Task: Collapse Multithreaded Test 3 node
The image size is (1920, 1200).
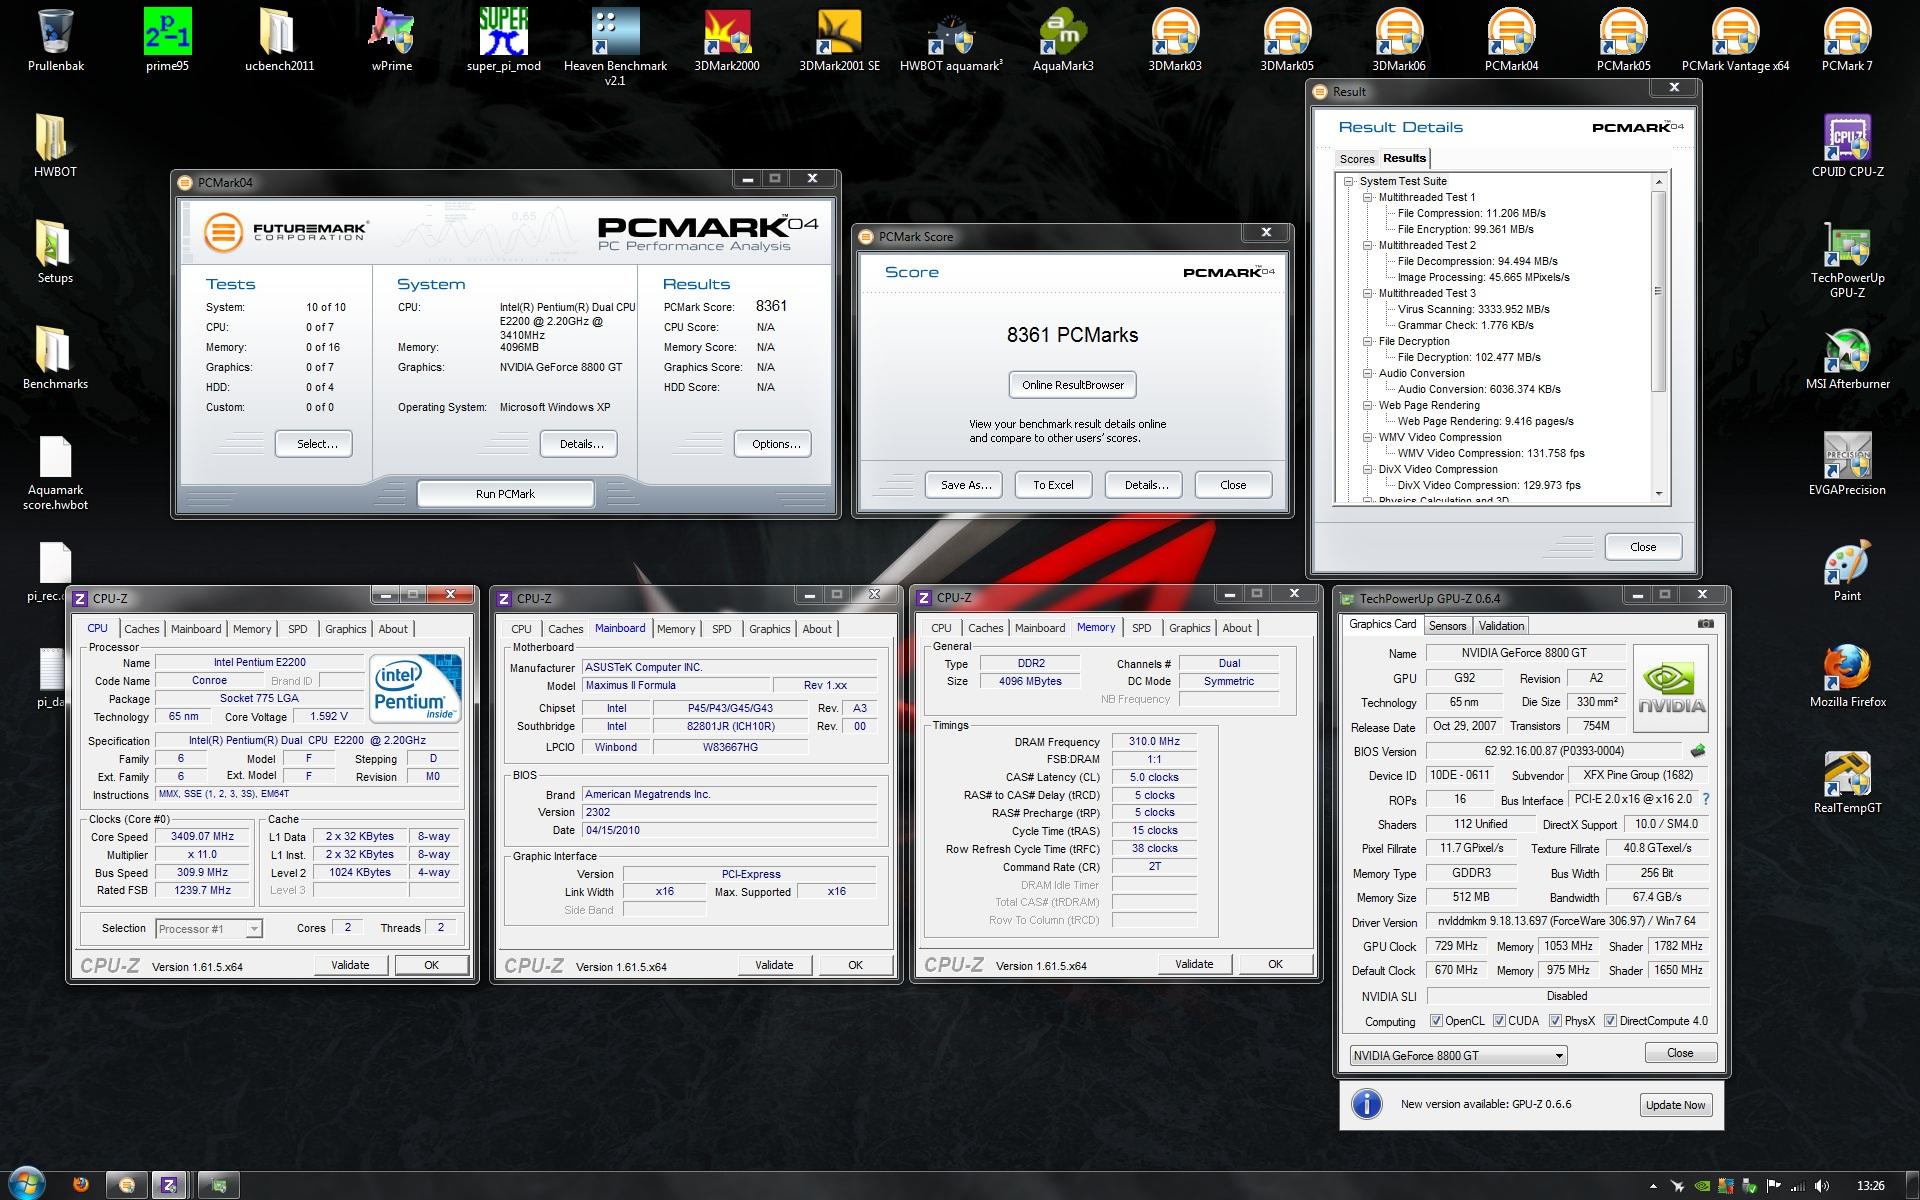Action: point(1368,294)
